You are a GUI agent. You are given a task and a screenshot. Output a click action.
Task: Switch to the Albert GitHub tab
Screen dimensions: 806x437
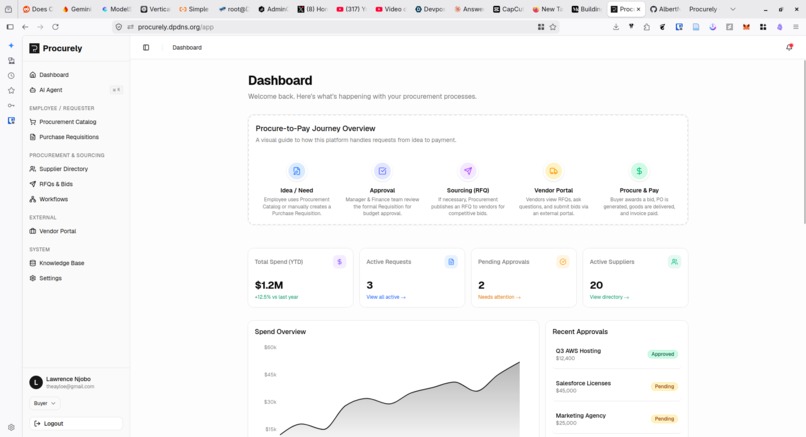(x=664, y=9)
